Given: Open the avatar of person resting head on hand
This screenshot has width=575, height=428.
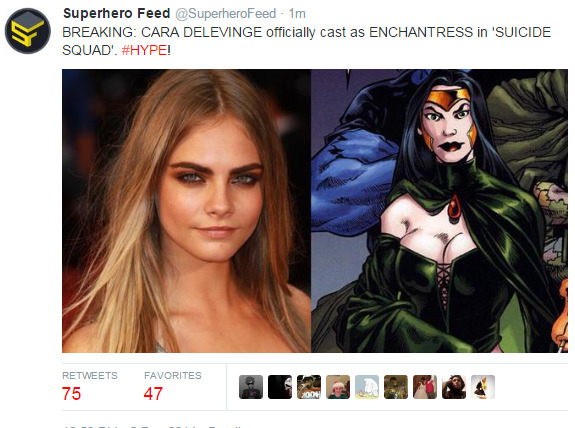Looking at the screenshot, I should (454, 387).
